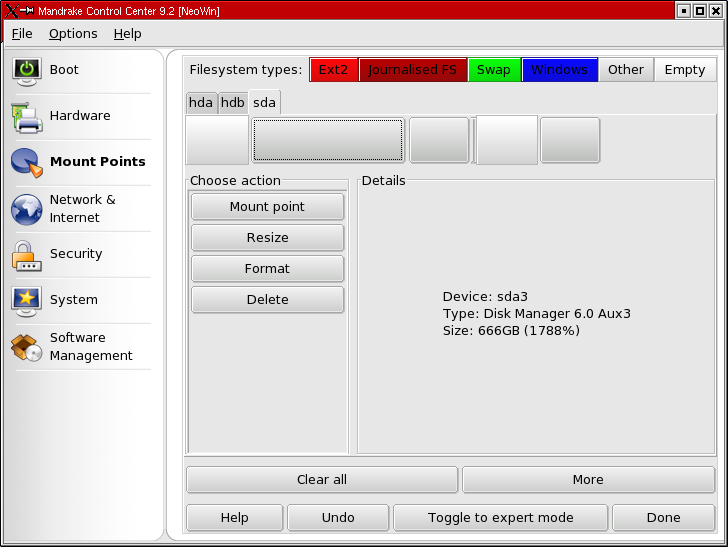Click the More button
728x547 pixels.
tap(588, 480)
